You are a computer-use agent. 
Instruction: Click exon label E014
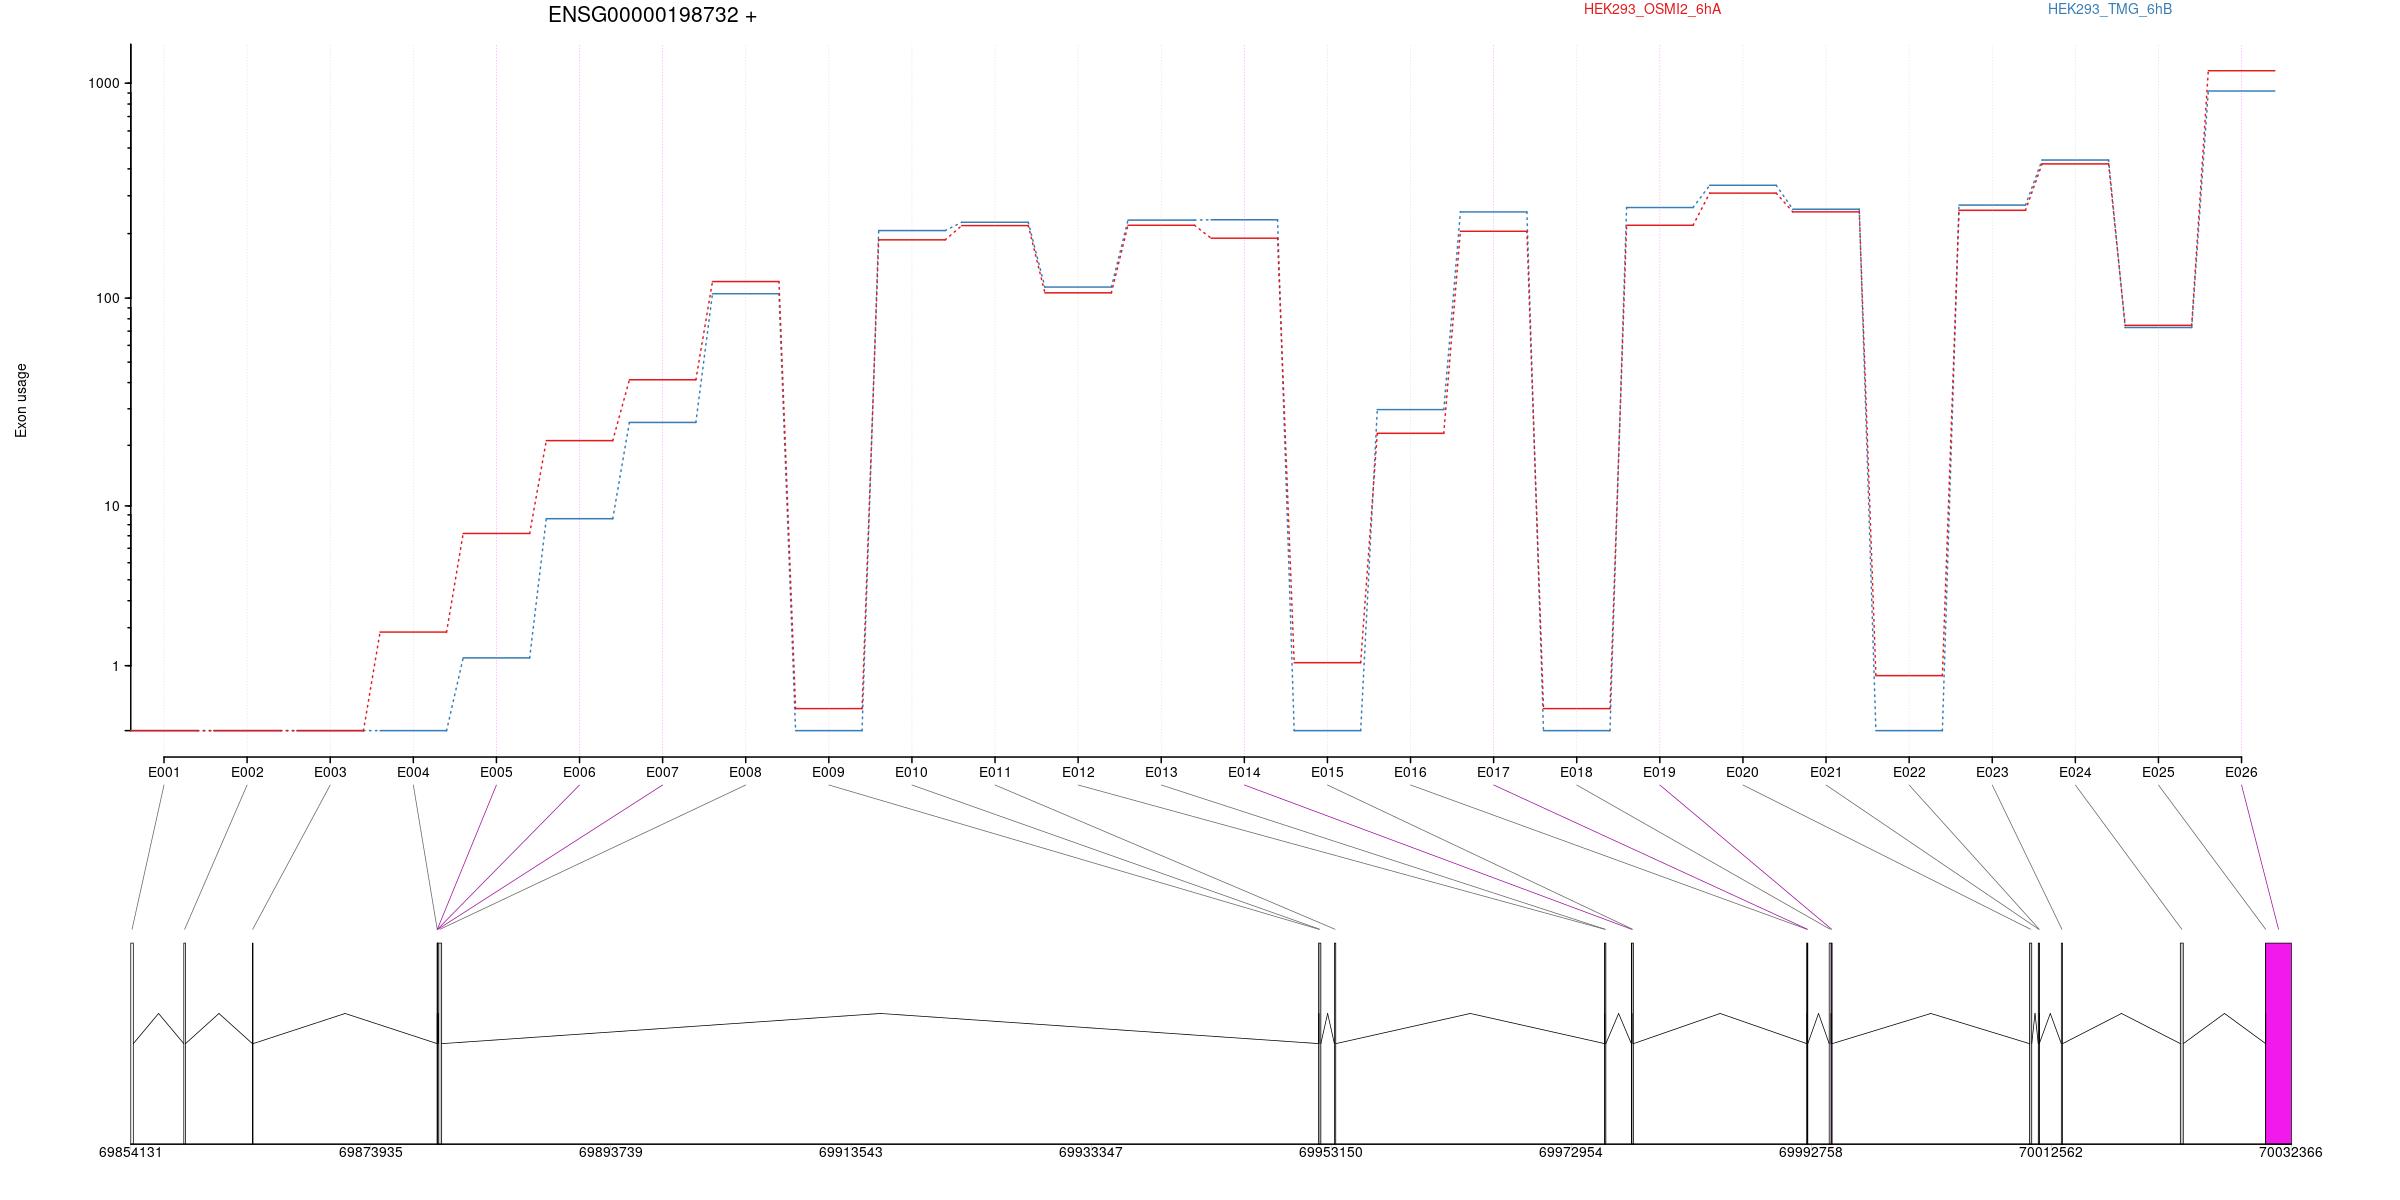[1244, 772]
